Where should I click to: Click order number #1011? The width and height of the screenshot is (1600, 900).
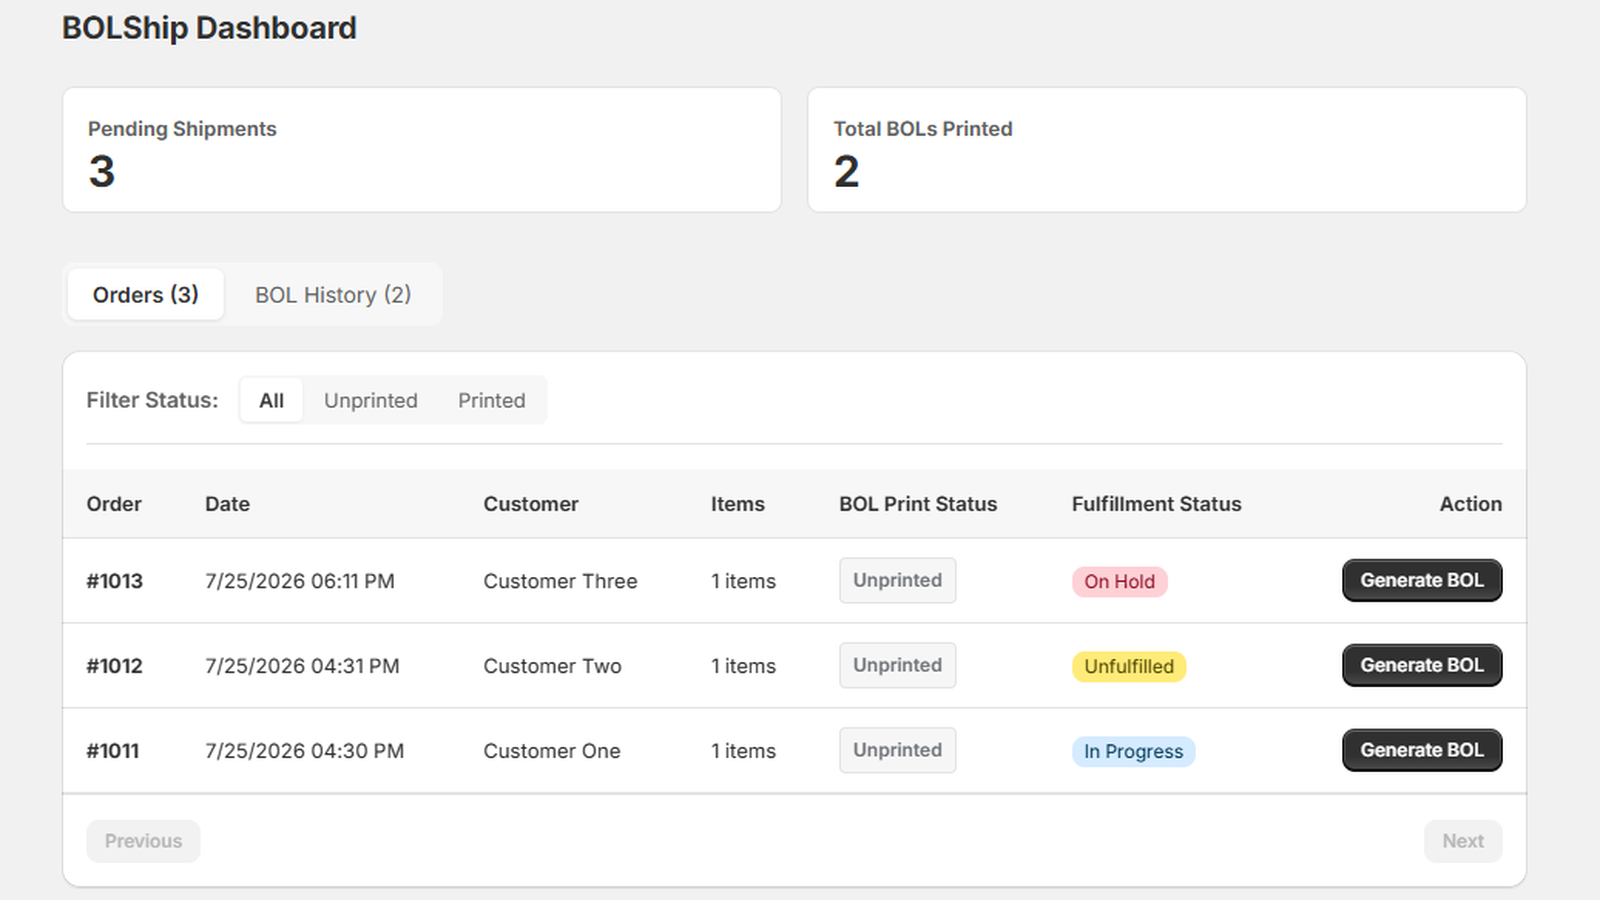113,751
